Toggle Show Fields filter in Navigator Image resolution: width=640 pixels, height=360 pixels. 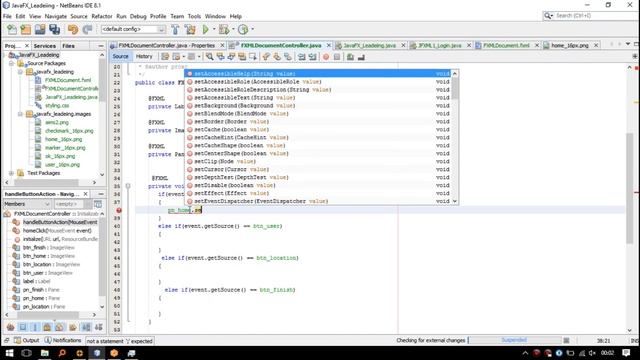click(x=23, y=327)
